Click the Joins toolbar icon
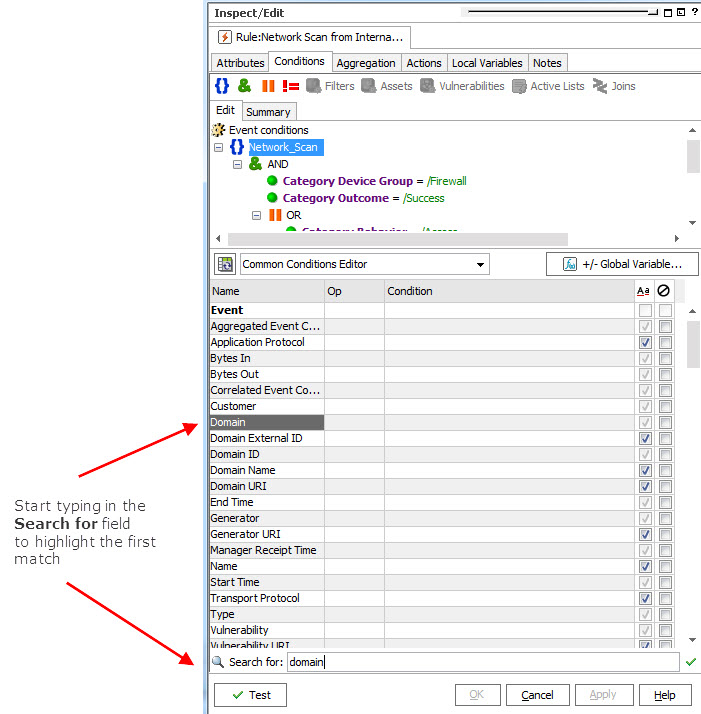The width and height of the screenshot is (701, 714). (614, 86)
